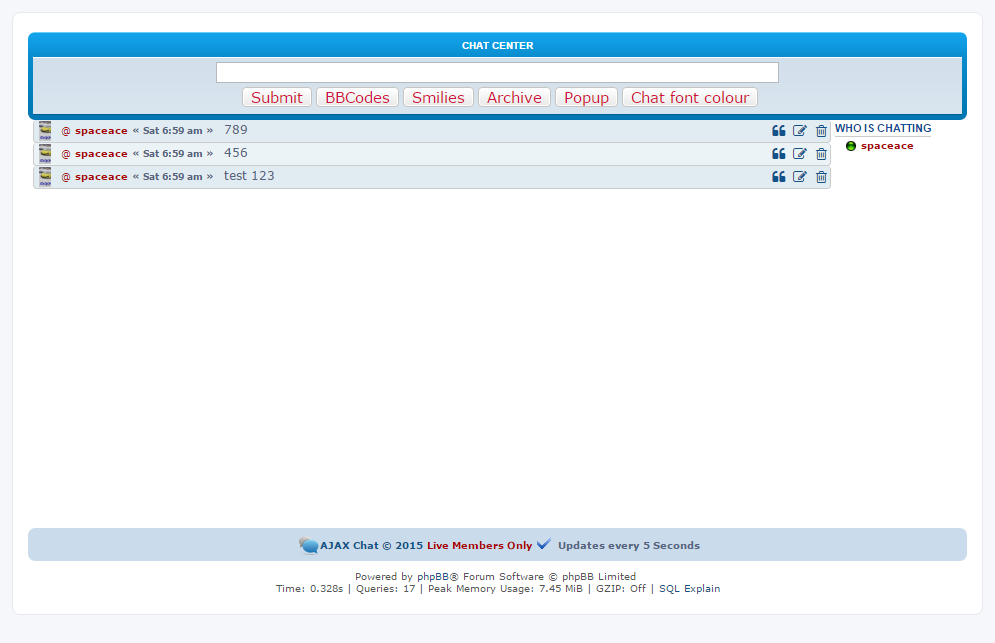This screenshot has width=995, height=643.
Task: Click the green online status icon
Action: [x=851, y=146]
